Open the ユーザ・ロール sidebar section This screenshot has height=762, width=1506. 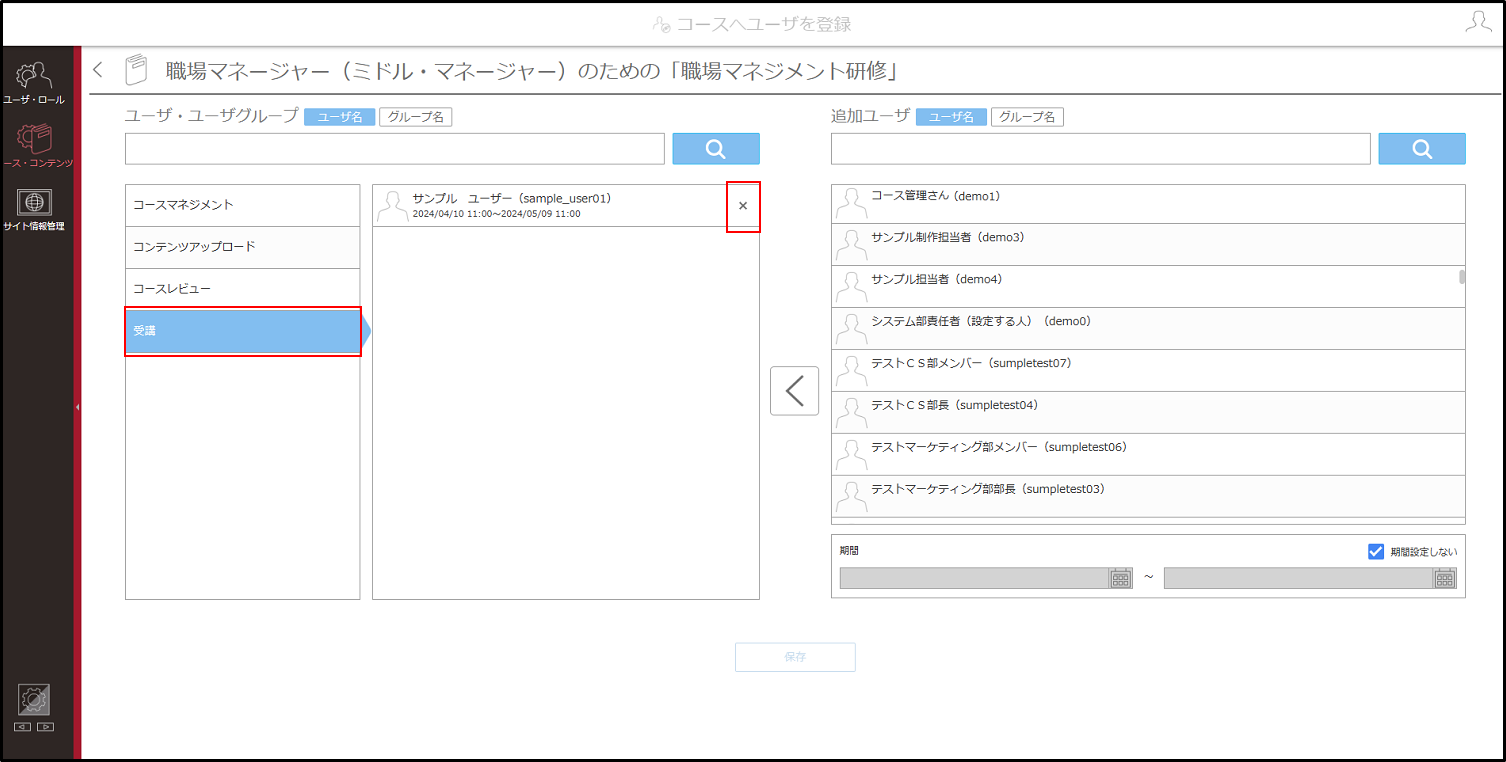(35, 82)
